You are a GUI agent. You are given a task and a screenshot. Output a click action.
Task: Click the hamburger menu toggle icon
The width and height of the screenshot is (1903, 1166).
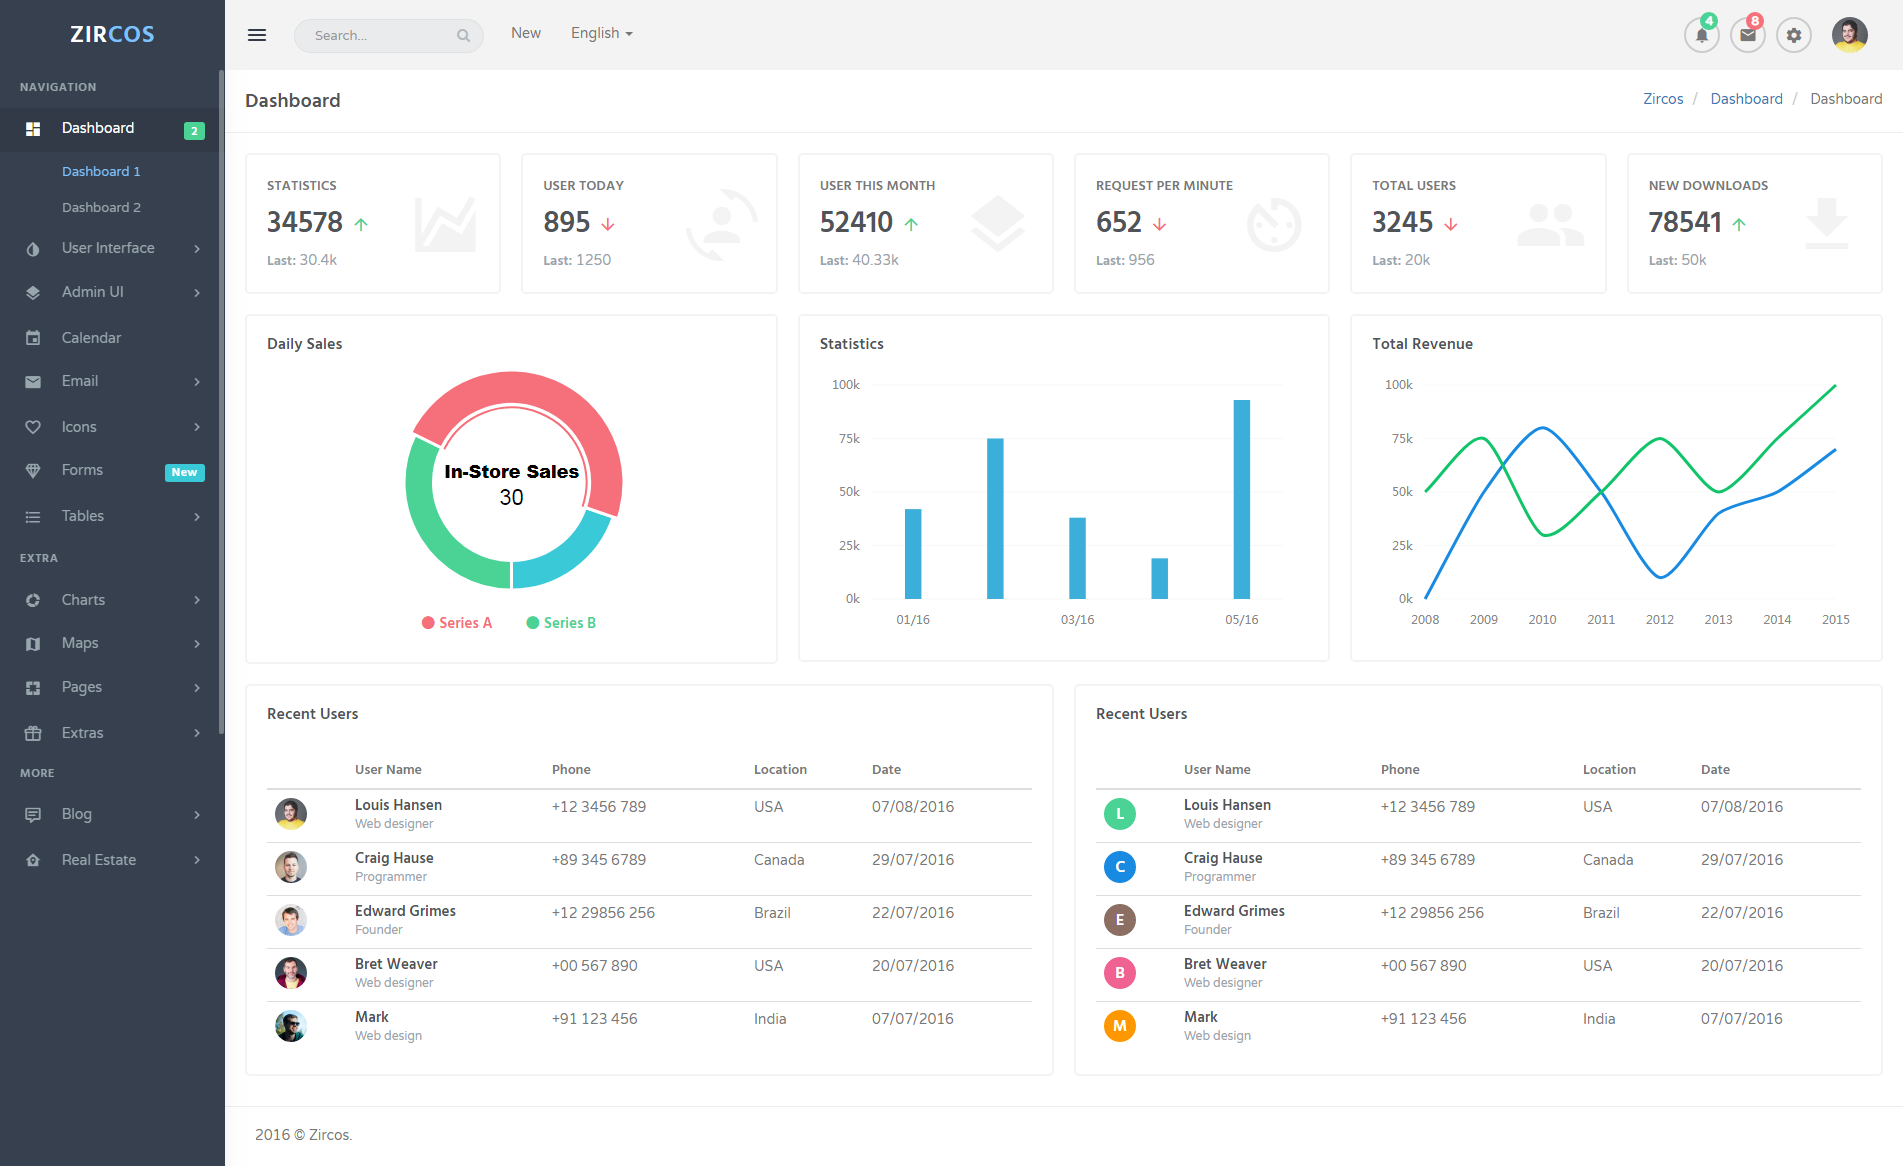coord(257,35)
